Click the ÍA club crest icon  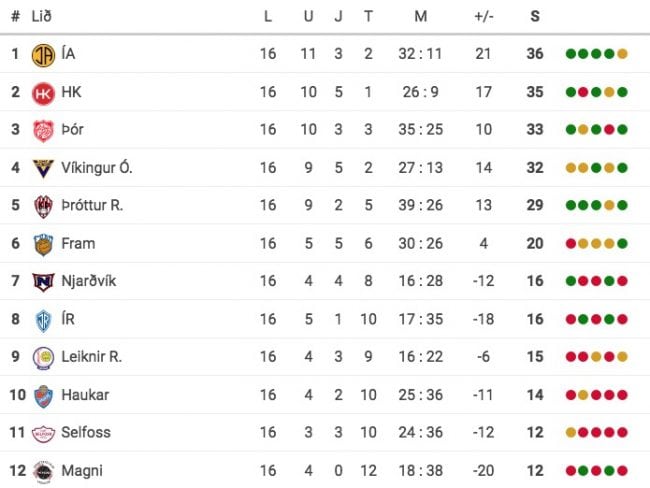[43, 54]
